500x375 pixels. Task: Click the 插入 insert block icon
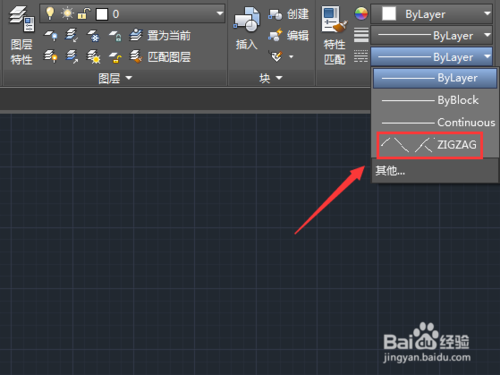point(247,20)
